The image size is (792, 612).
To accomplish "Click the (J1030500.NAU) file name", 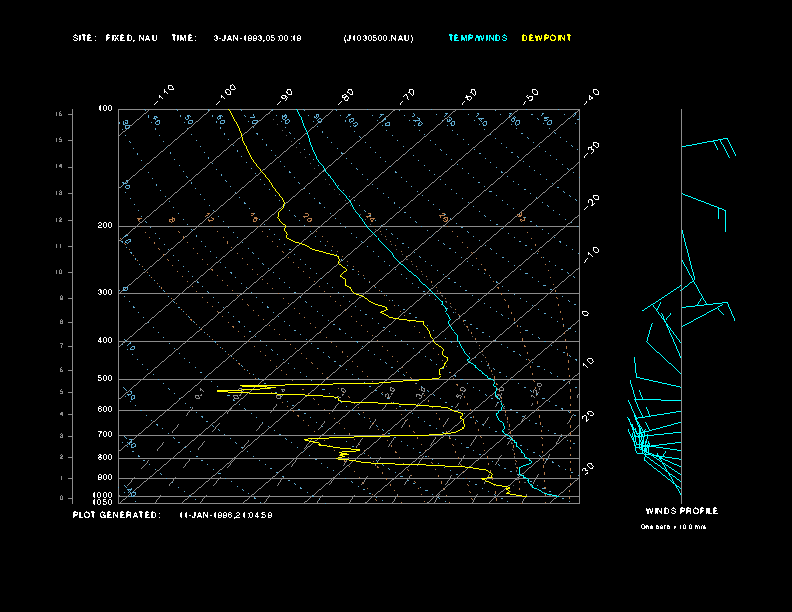I will [x=378, y=38].
